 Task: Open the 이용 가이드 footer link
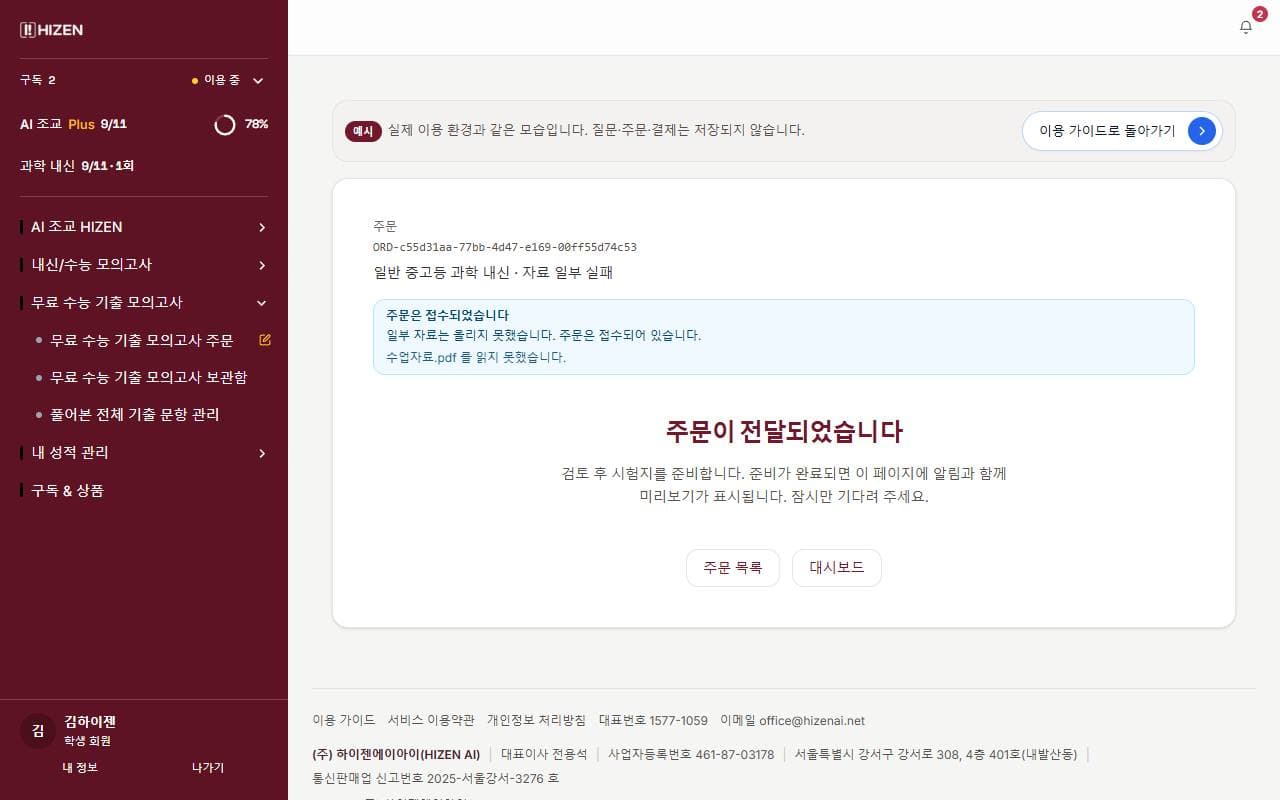click(344, 720)
